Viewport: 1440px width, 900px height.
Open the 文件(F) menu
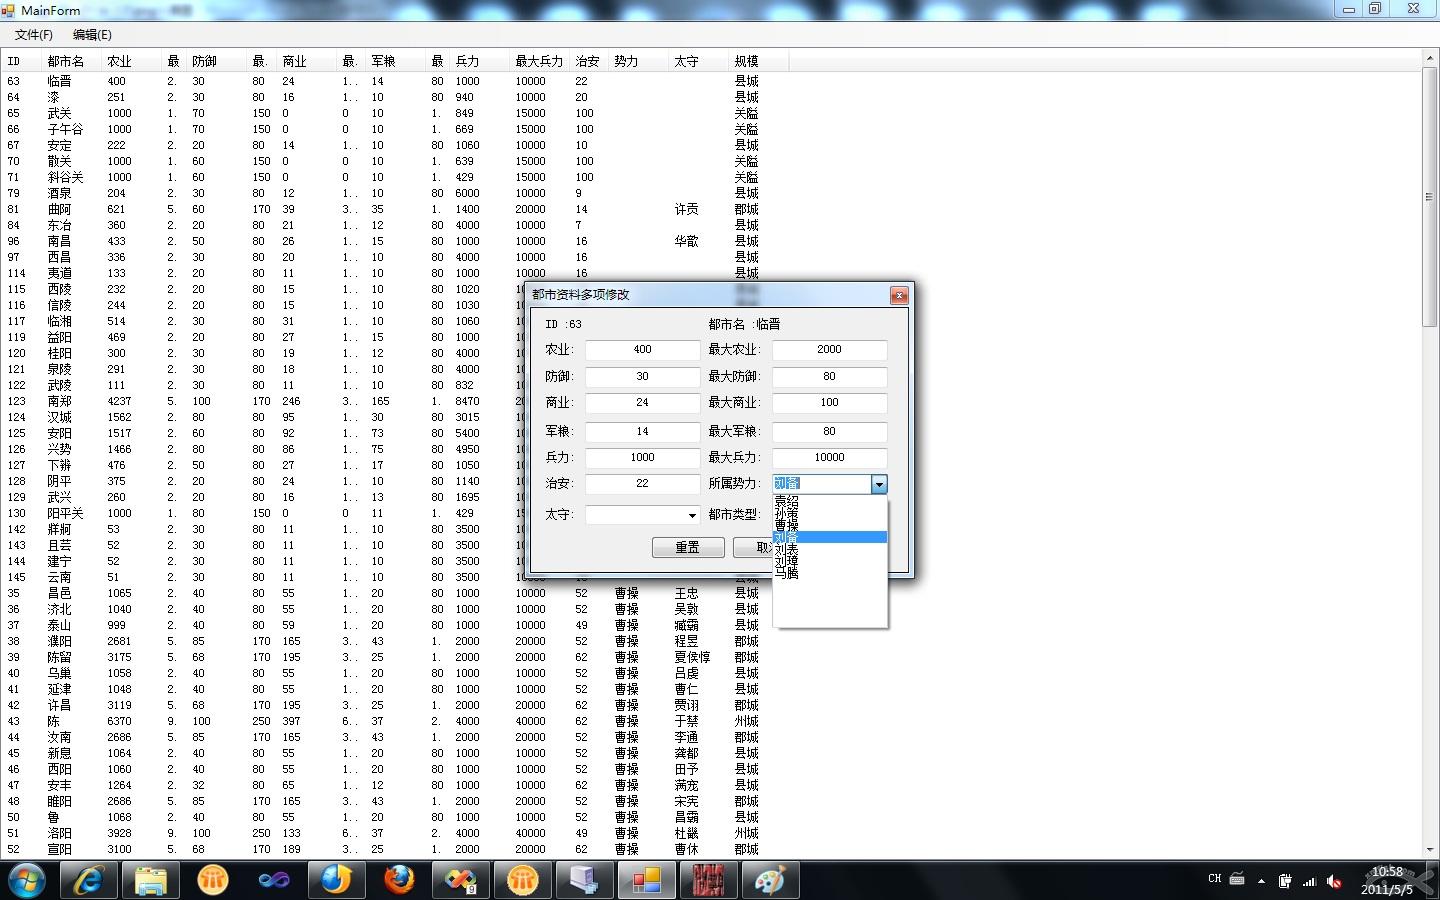pos(34,35)
